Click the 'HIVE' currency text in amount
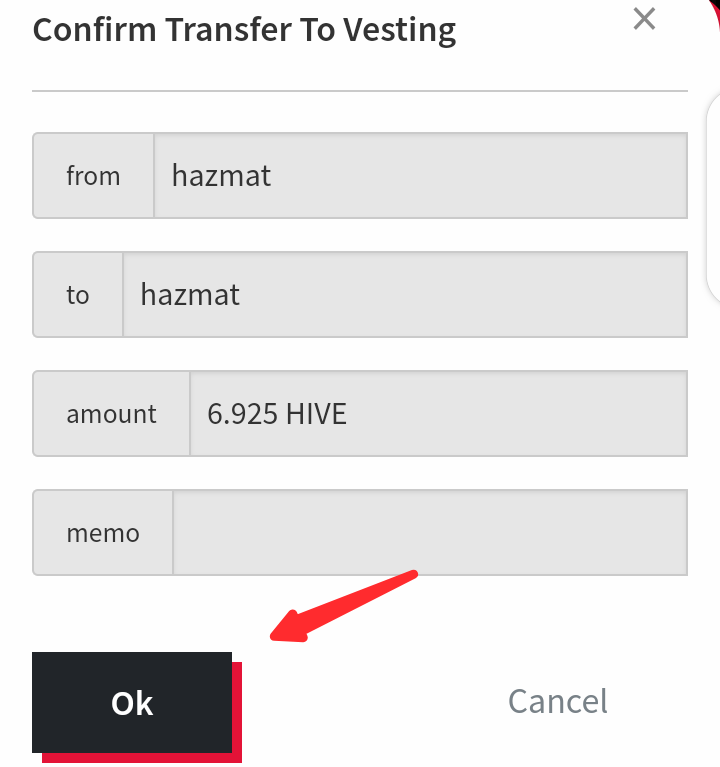The image size is (720, 767). pos(316,414)
